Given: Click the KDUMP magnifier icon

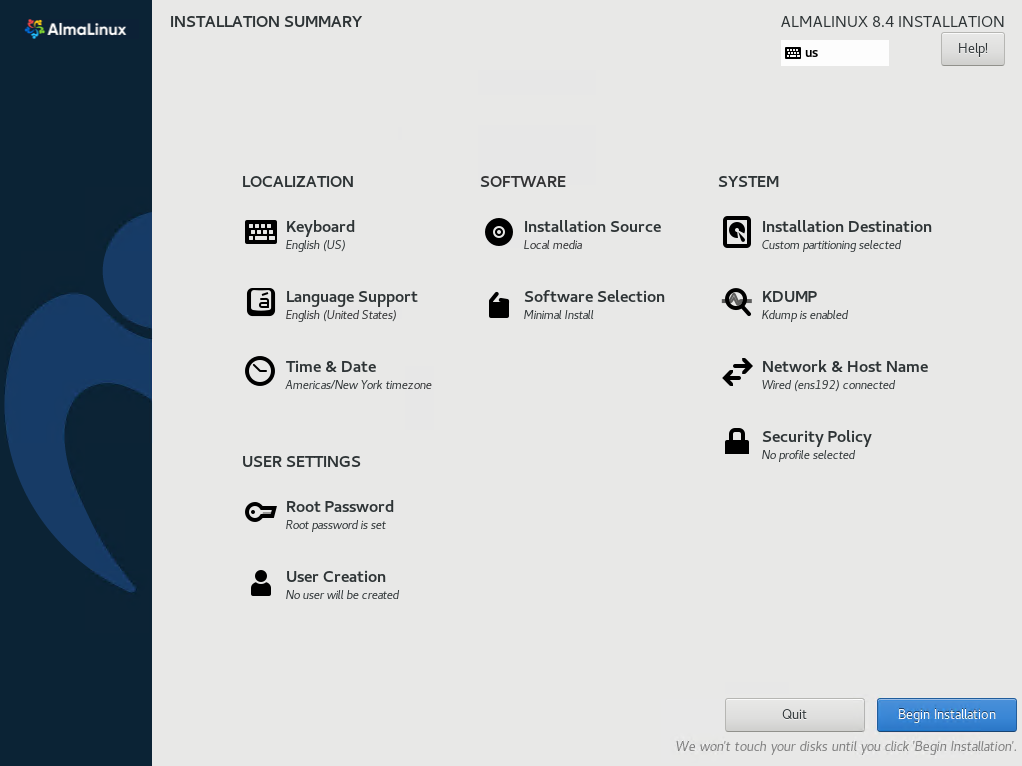Looking at the screenshot, I should [737, 302].
